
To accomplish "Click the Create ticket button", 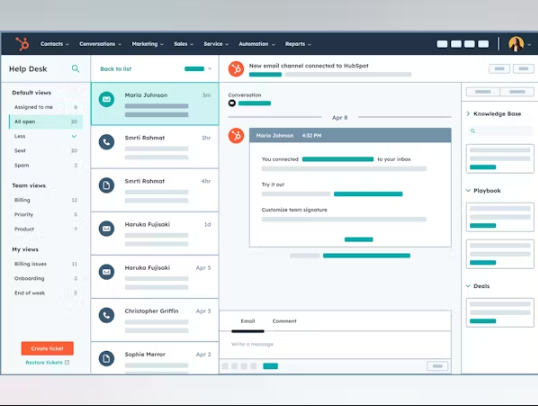I will click(x=47, y=348).
